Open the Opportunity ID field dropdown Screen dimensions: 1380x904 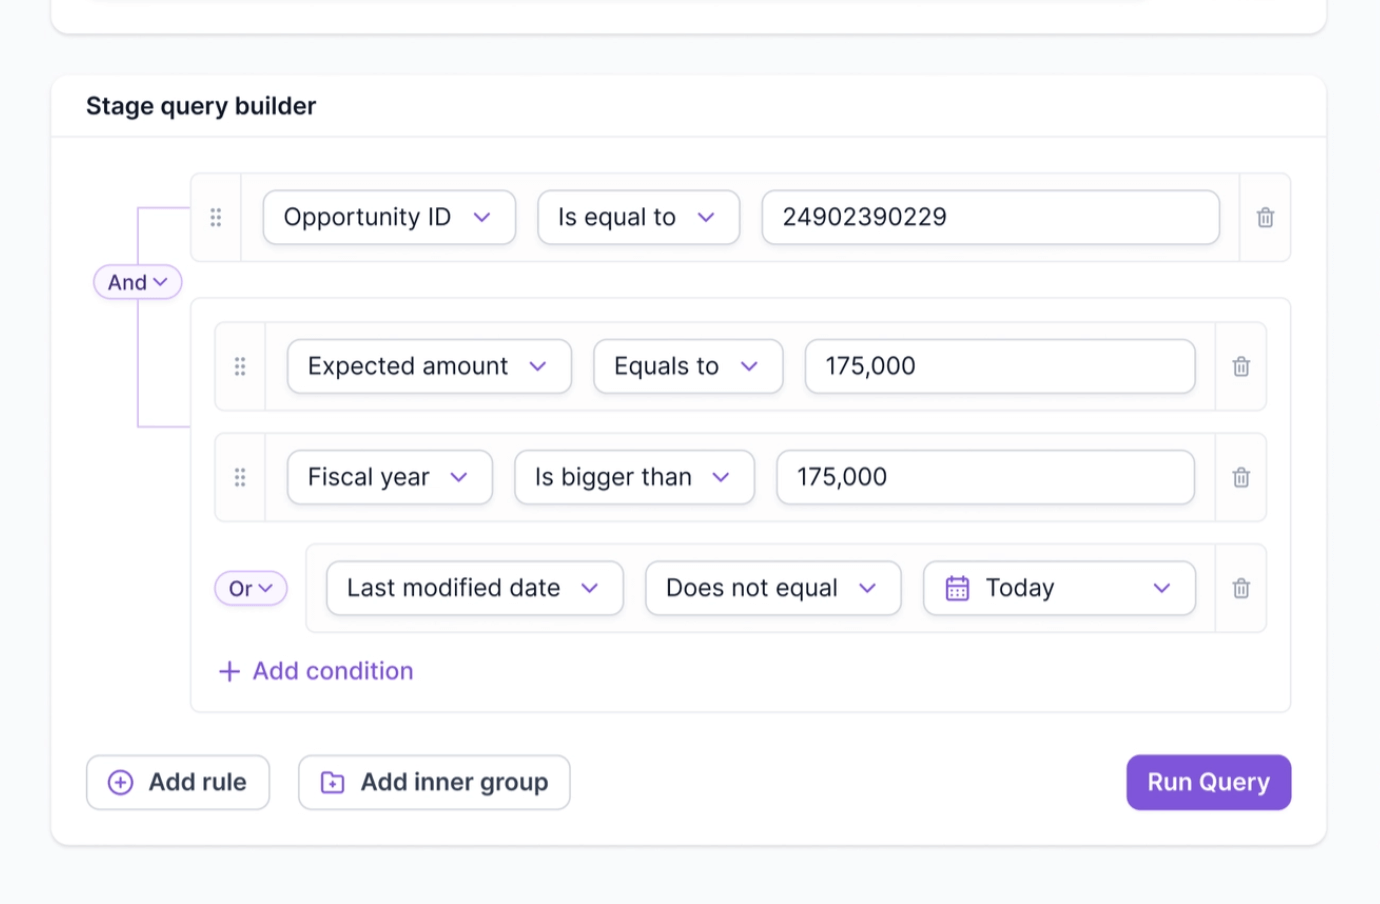pyautogui.click(x=389, y=217)
